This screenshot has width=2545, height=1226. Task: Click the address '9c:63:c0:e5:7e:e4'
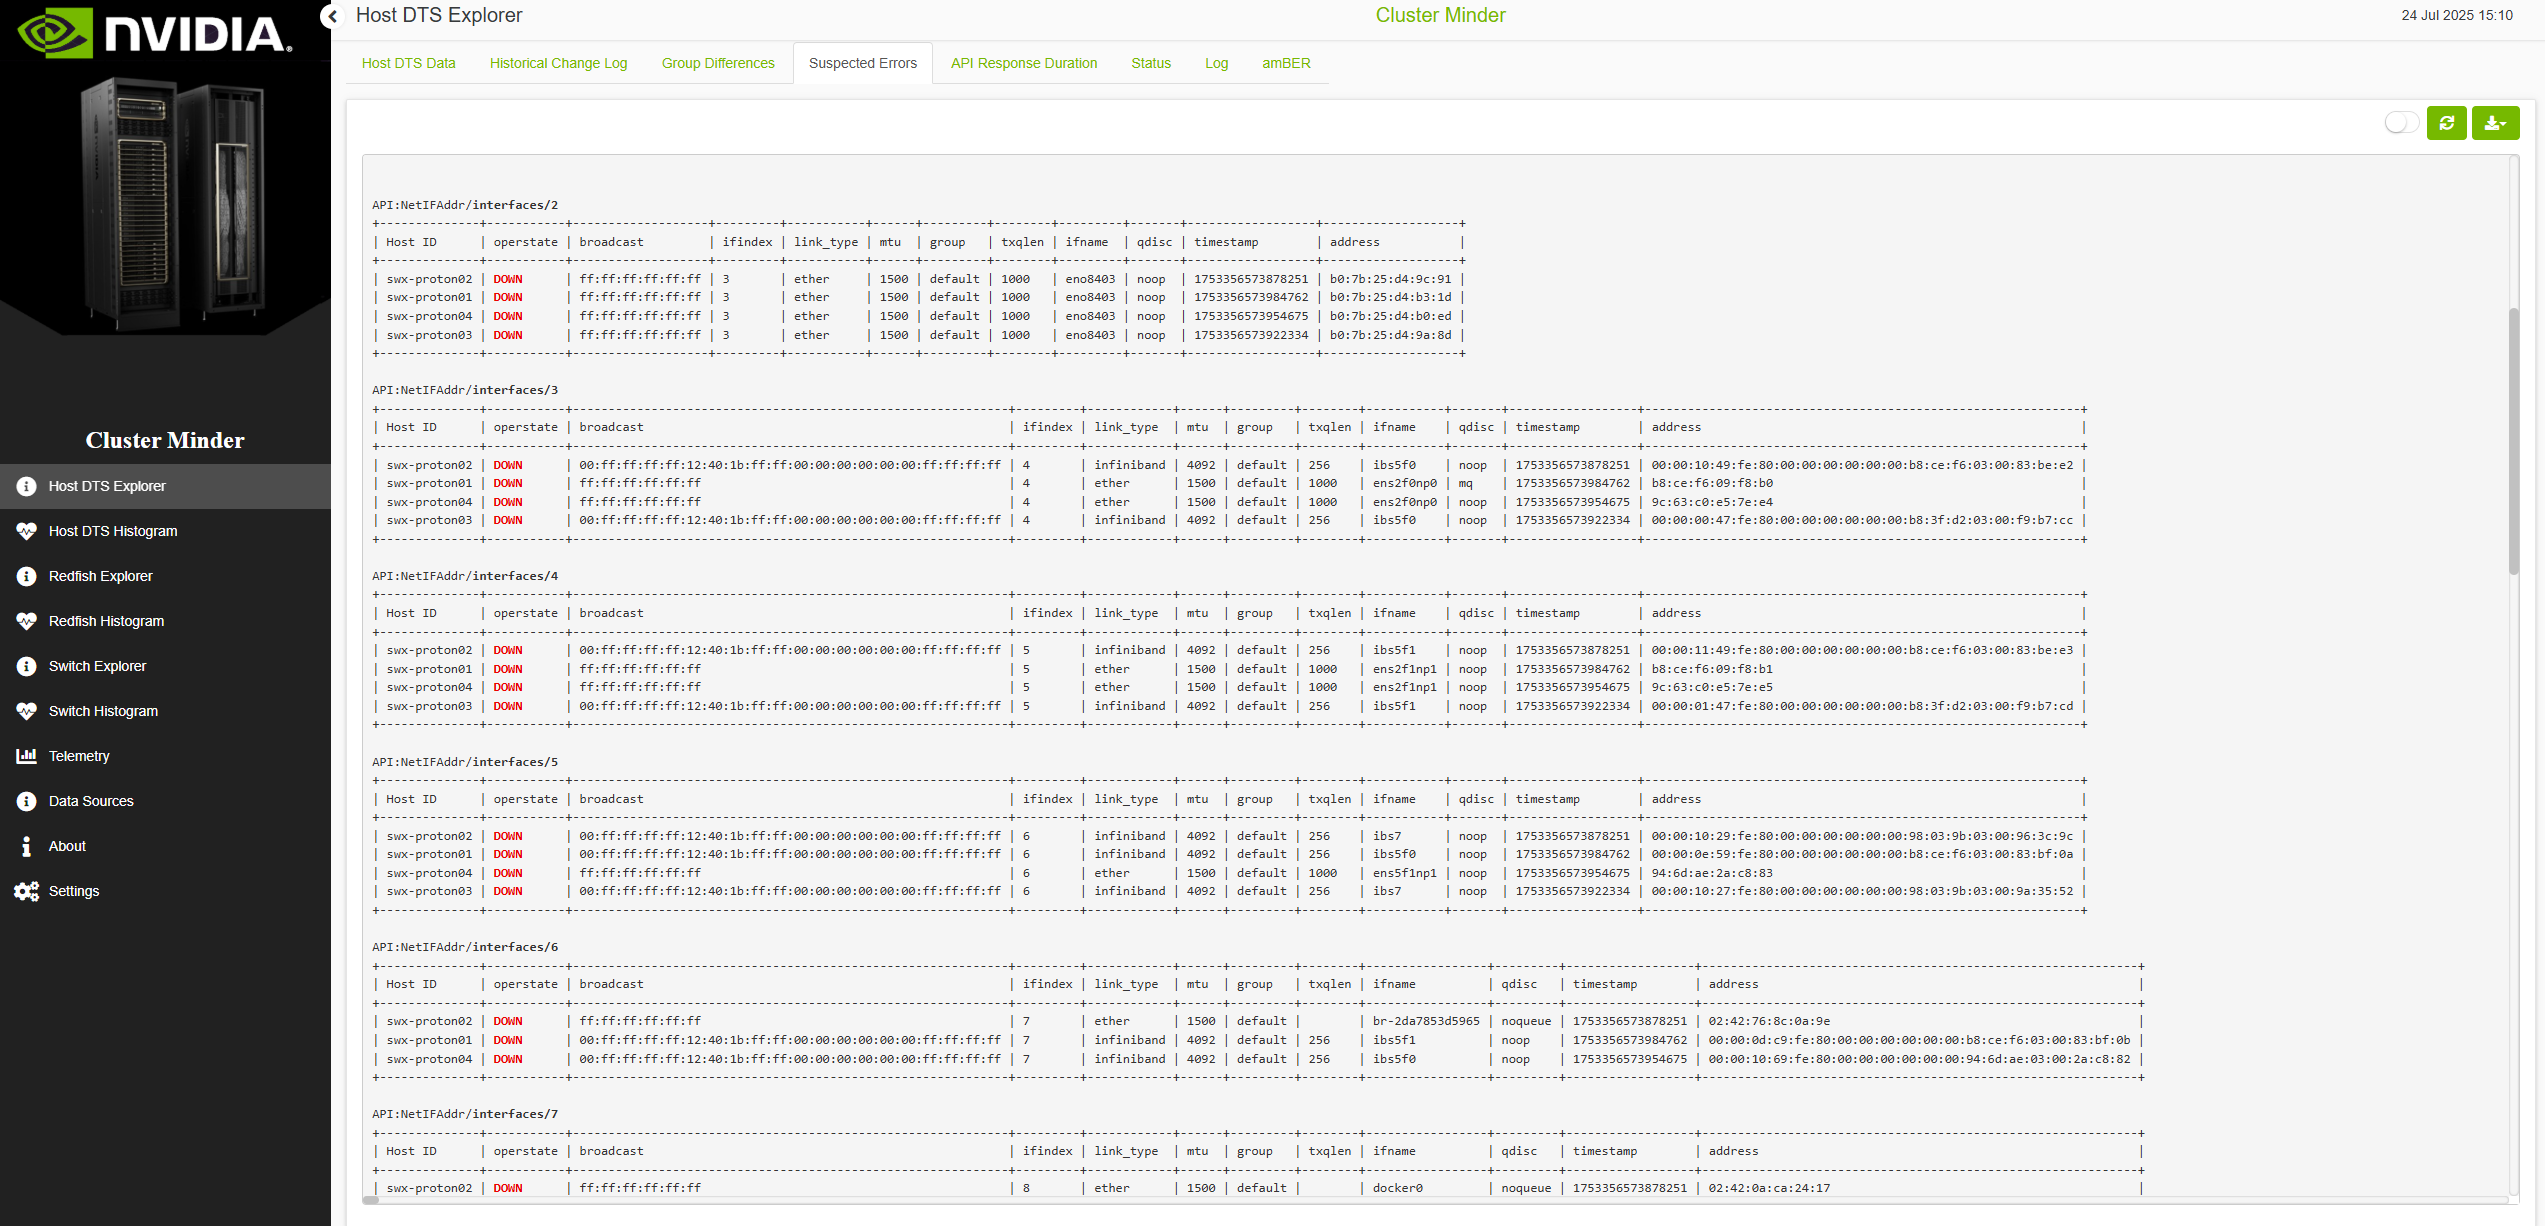click(x=1712, y=502)
